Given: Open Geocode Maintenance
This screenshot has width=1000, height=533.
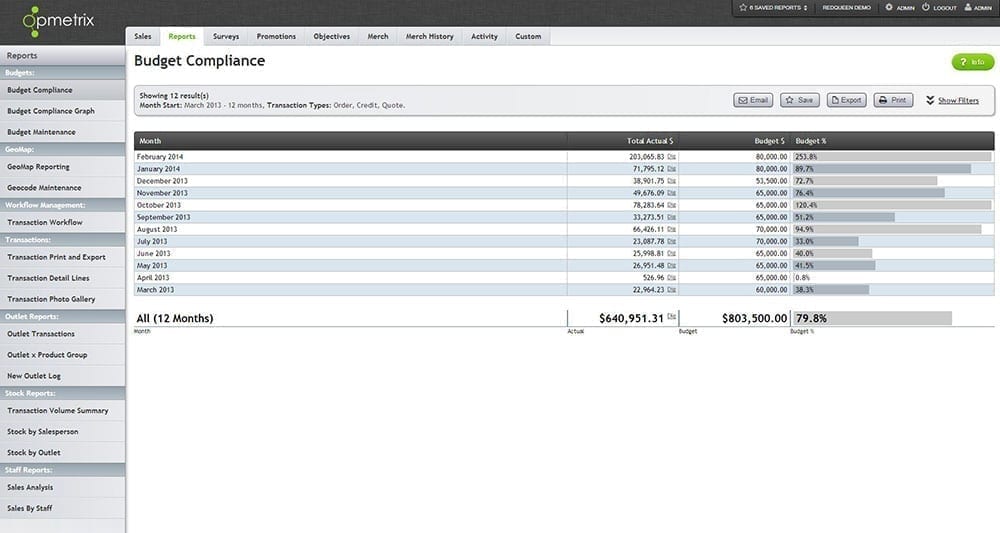Looking at the screenshot, I should [x=62, y=187].
